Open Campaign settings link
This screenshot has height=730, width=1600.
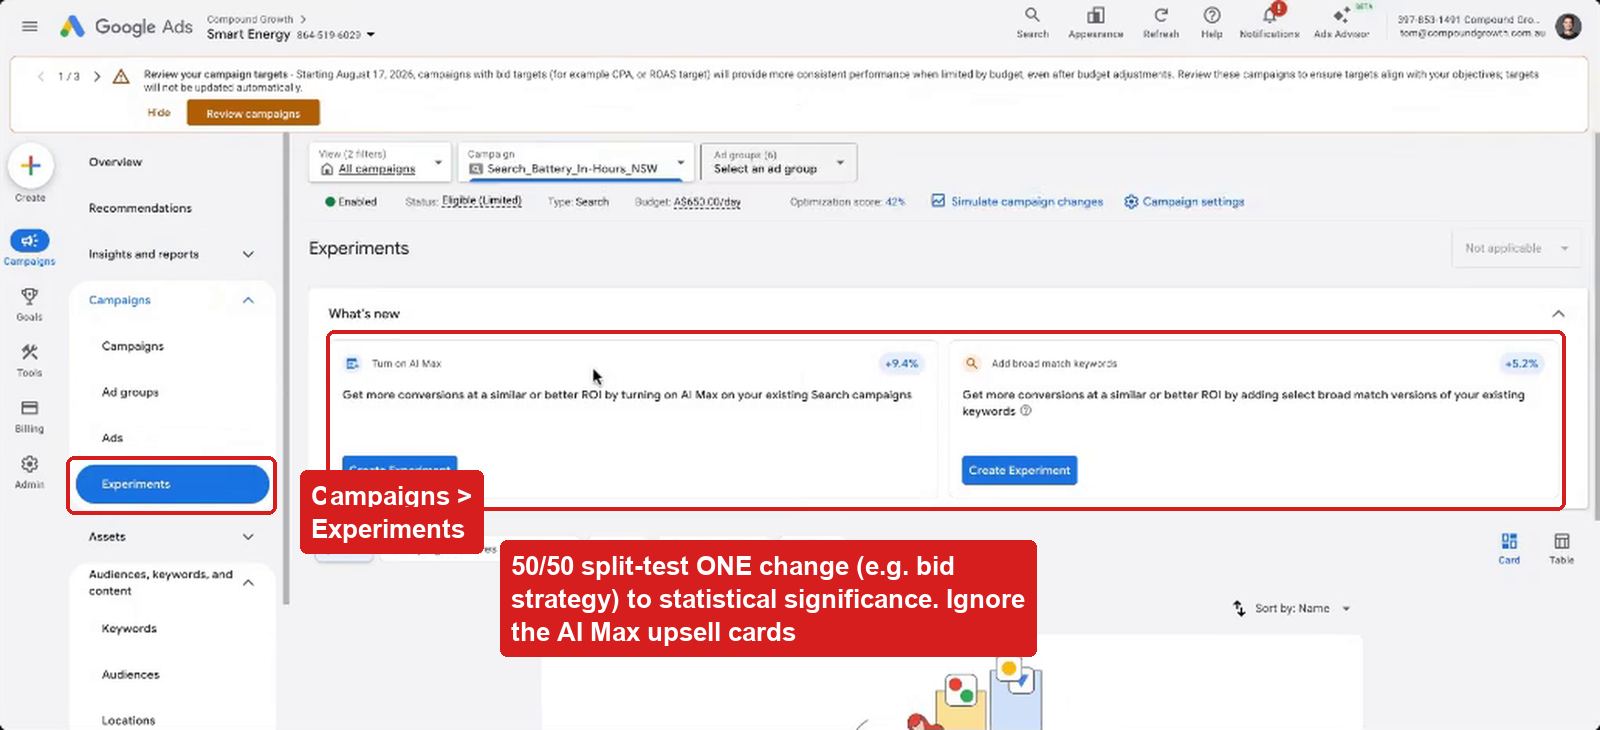1184,201
